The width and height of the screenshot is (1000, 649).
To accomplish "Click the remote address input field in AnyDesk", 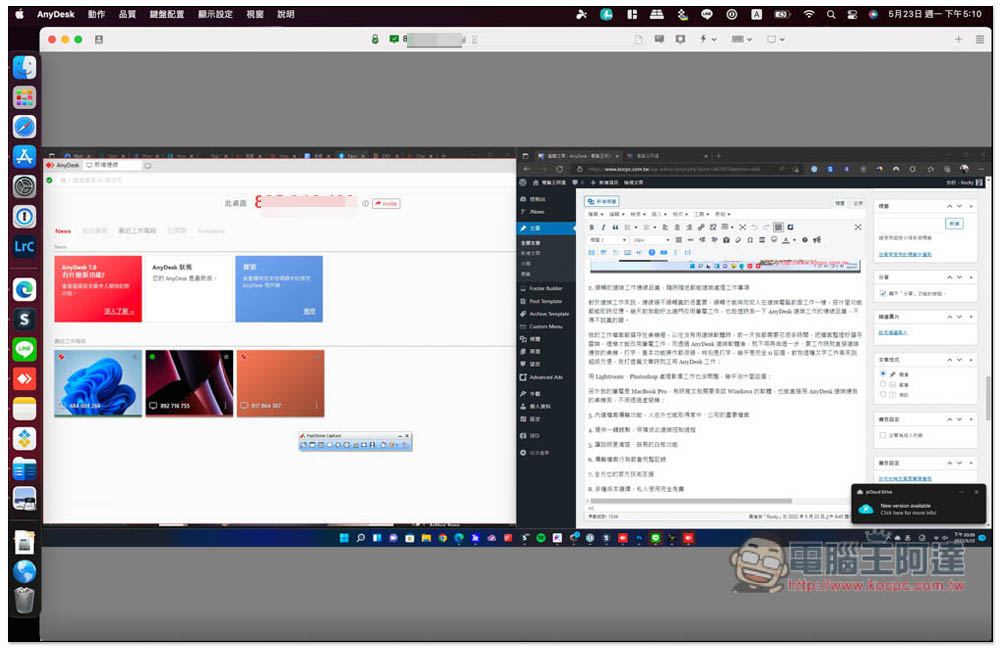I will coord(281,180).
